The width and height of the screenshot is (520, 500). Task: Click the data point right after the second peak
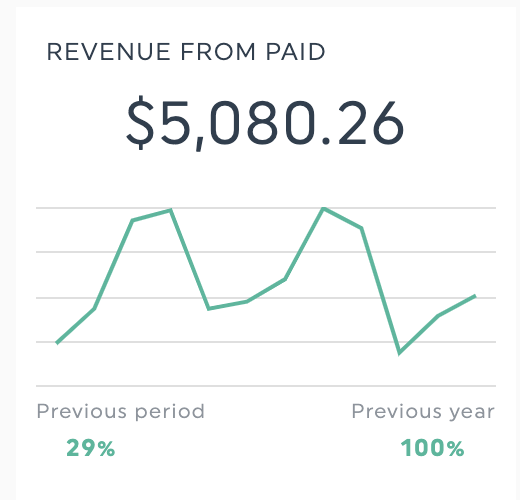pos(361,228)
